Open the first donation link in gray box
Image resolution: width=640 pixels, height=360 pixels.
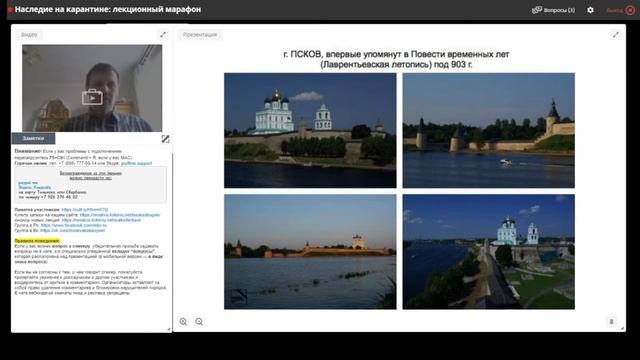[x=28, y=183]
